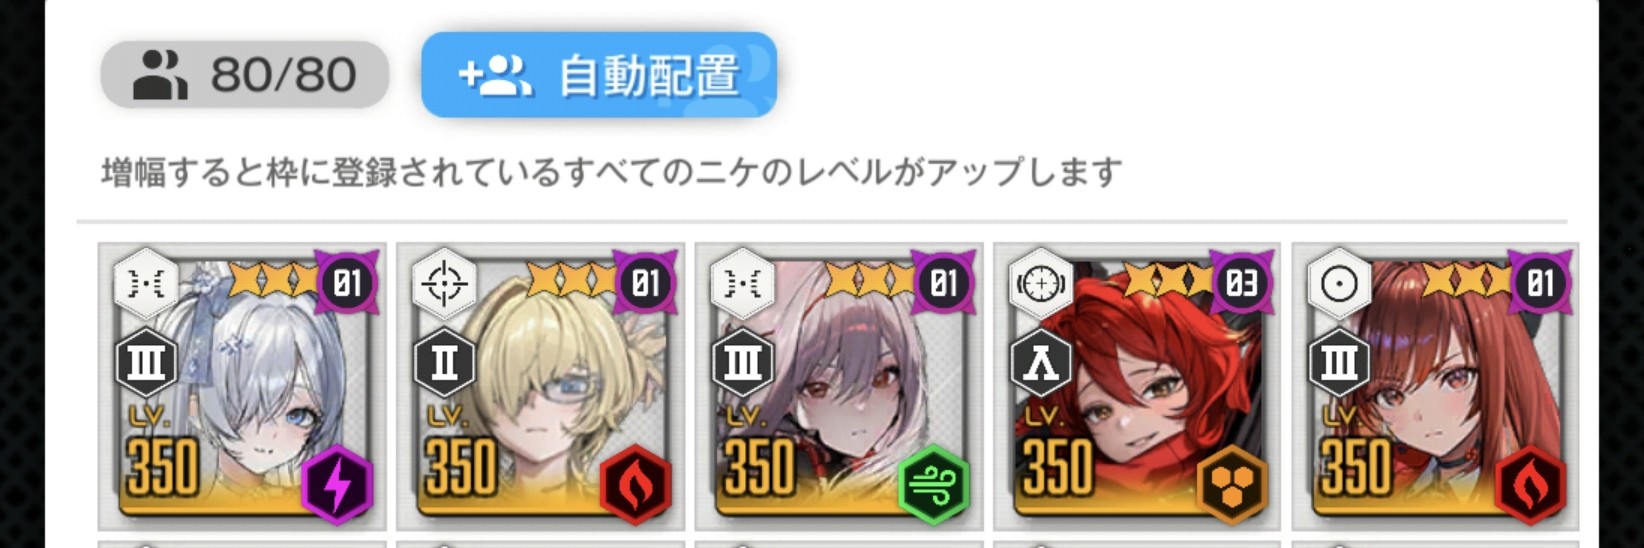Viewport: 1644px width, 548px height.
Task: Tap the purple lightning element icon
Action: [338, 485]
